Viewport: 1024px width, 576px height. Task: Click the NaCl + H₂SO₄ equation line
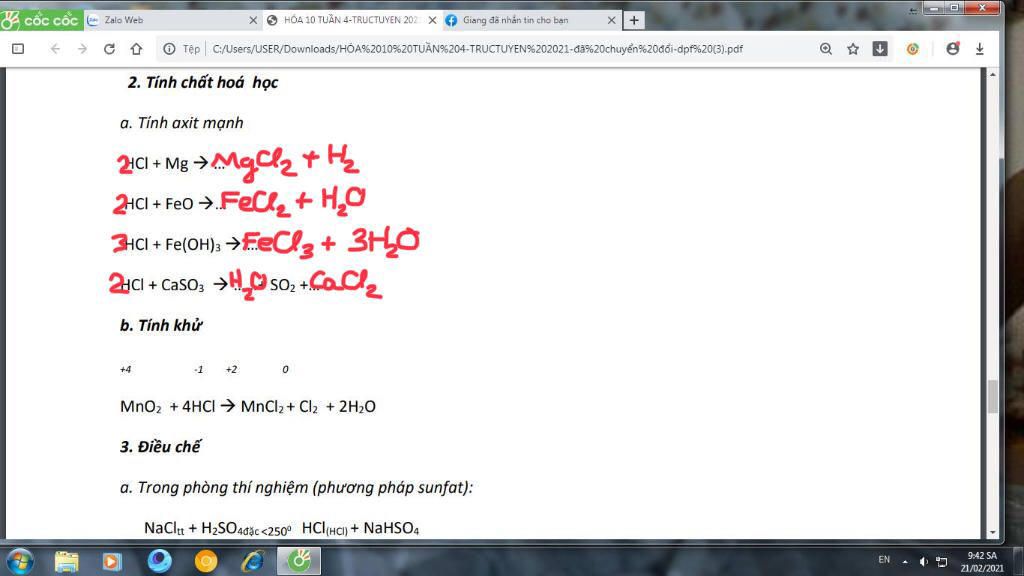(x=281, y=528)
